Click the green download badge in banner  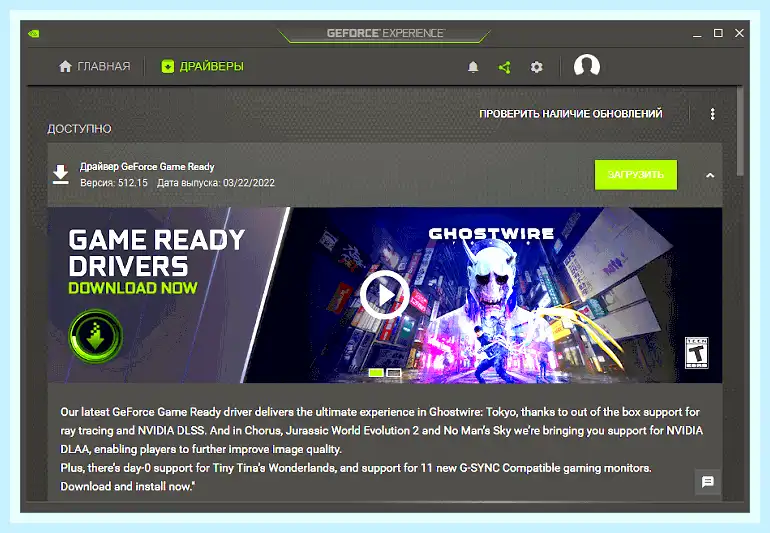click(96, 336)
